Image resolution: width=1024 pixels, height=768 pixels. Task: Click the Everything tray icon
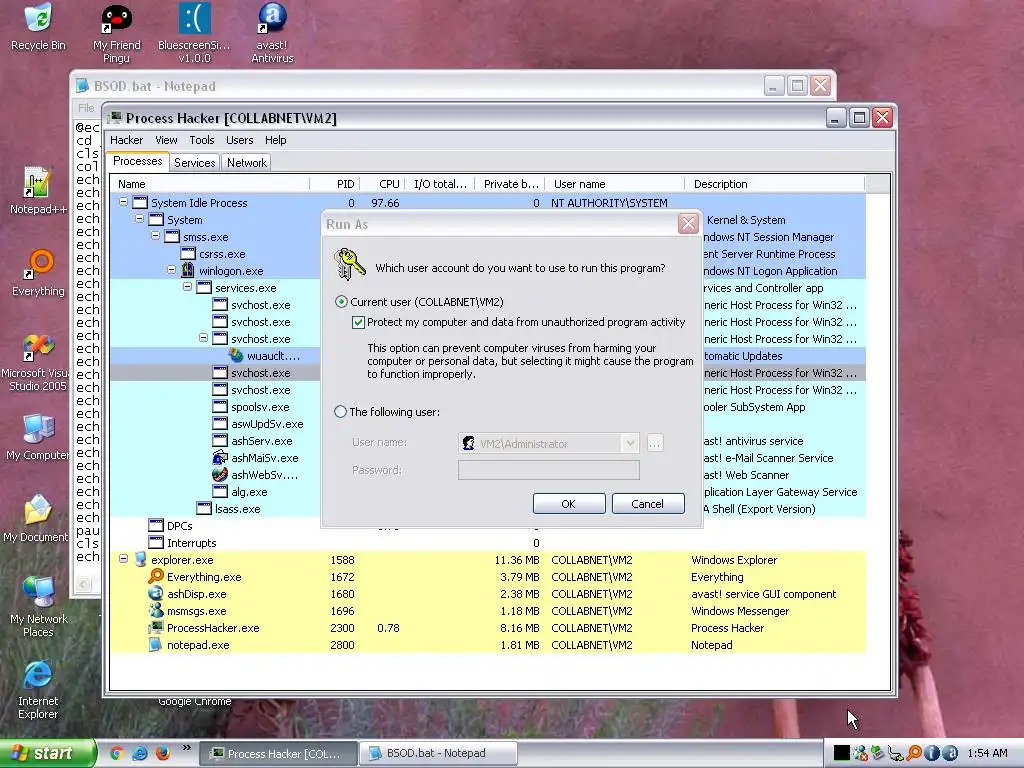(x=914, y=753)
